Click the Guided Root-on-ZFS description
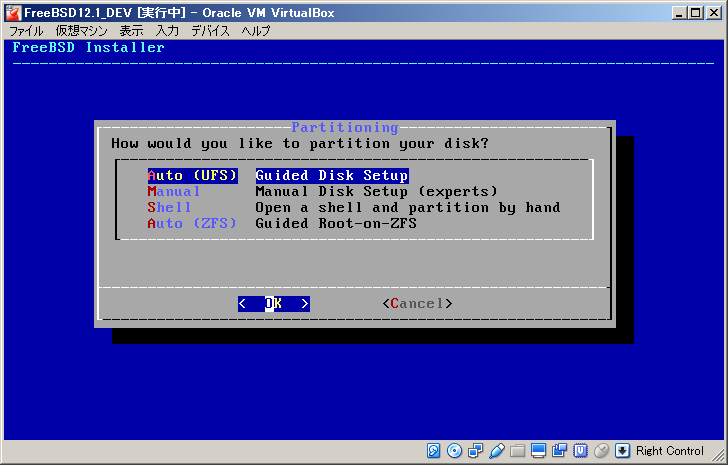728x465 pixels. pyautogui.click(x=336, y=223)
